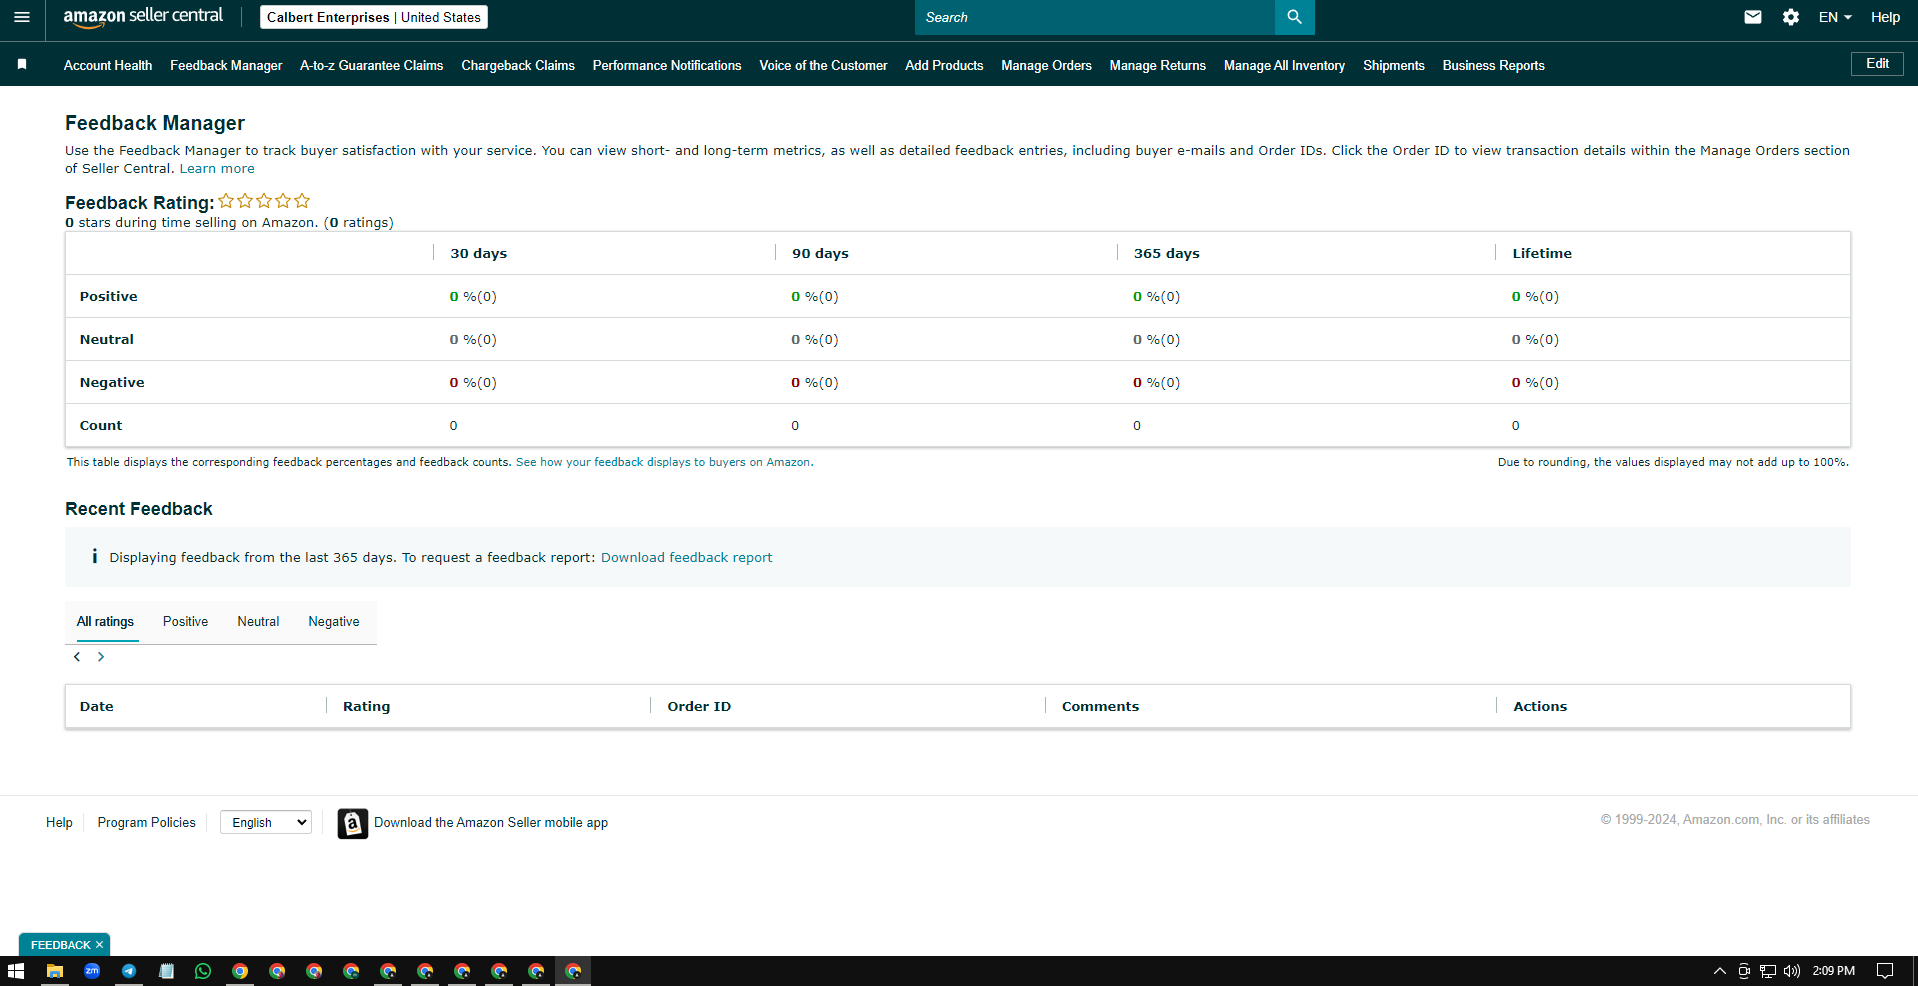1918x986 pixels.
Task: Open Business Reports
Action: (1493, 65)
